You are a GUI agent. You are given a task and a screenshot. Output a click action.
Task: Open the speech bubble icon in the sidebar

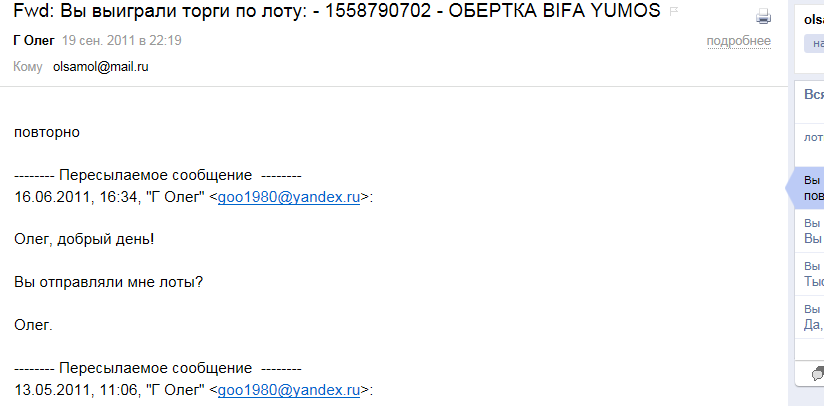point(818,374)
